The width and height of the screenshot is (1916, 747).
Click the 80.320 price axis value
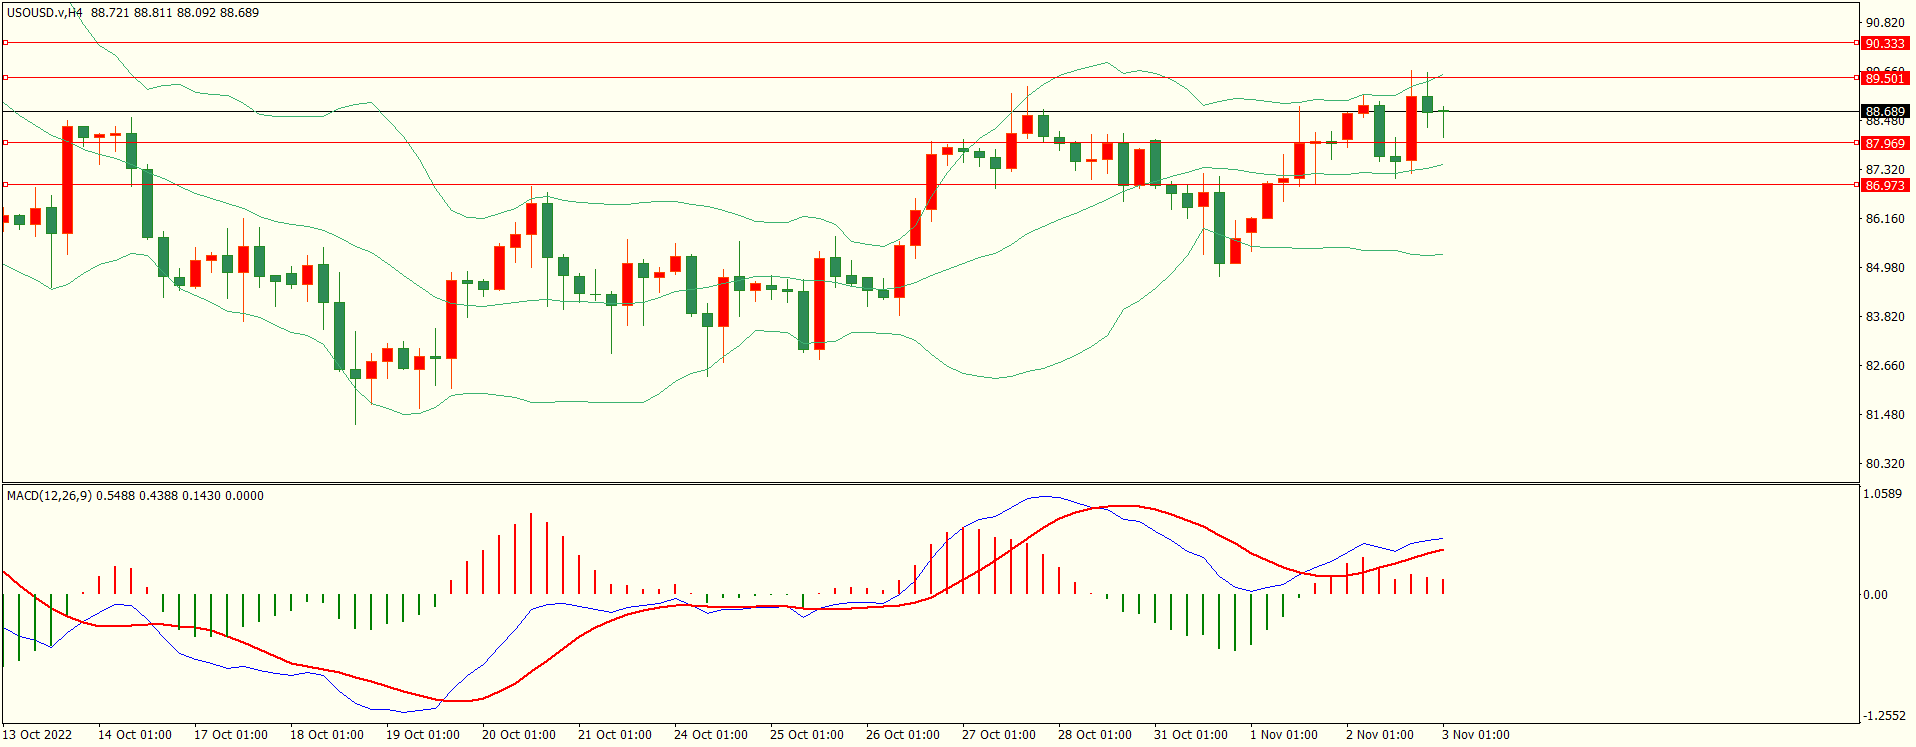tap(1885, 464)
